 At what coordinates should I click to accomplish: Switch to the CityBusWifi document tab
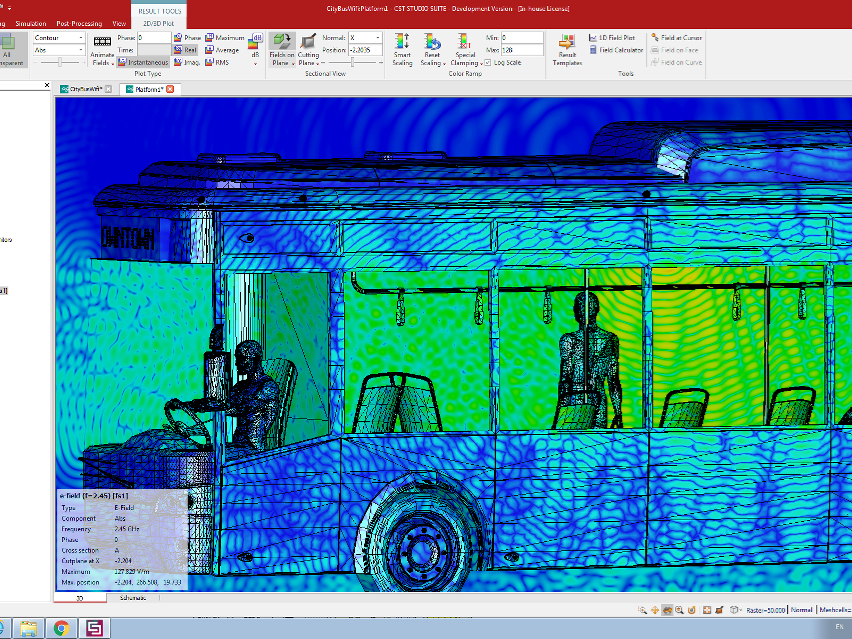tap(85, 89)
